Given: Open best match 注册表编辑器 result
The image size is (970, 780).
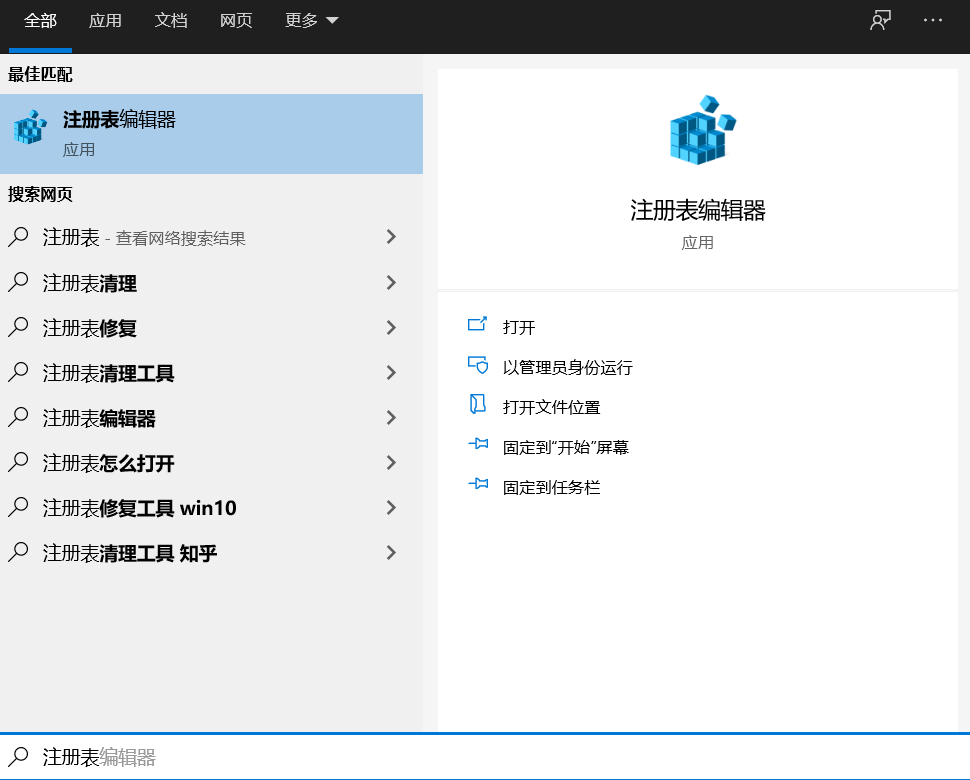Looking at the screenshot, I should point(212,134).
